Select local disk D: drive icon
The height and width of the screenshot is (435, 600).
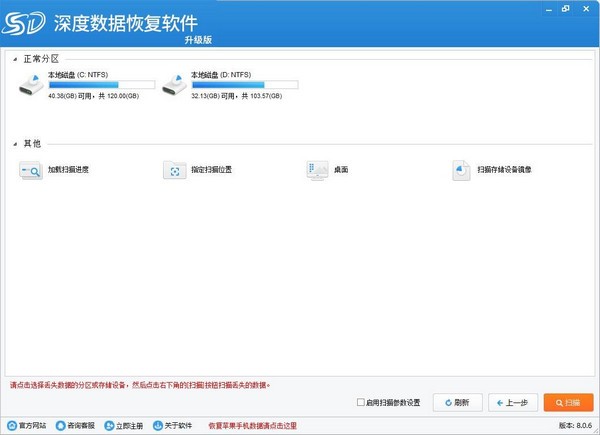pos(175,84)
